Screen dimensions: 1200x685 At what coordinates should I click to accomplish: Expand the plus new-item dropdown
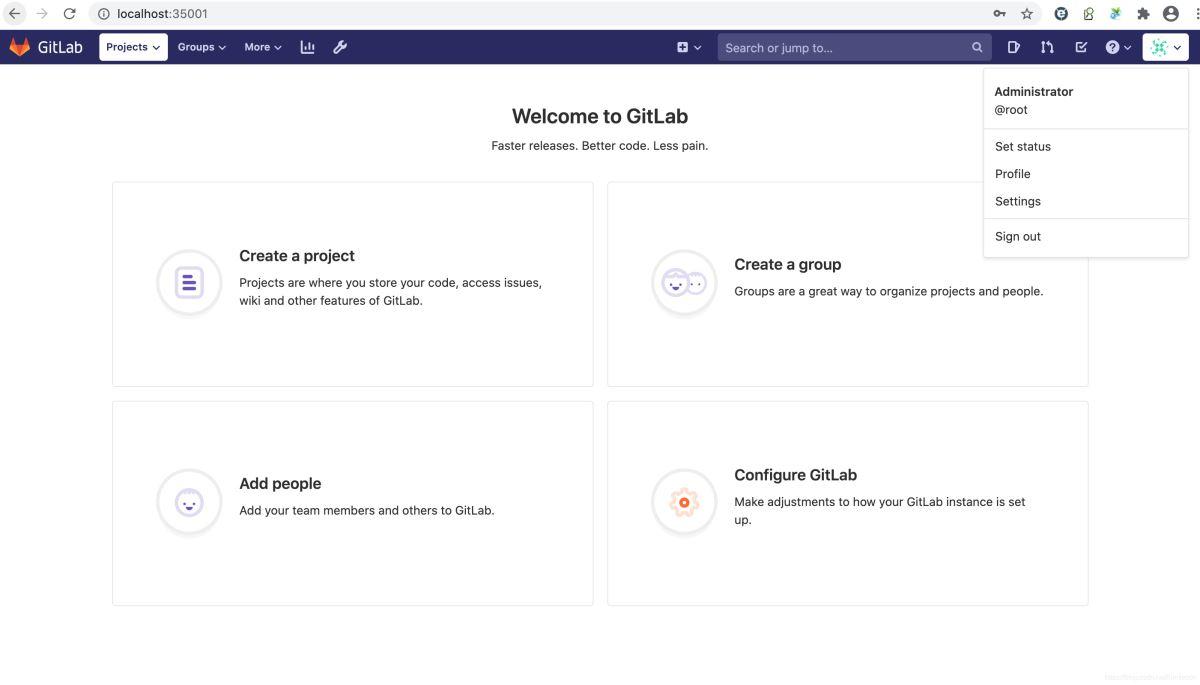pos(689,47)
